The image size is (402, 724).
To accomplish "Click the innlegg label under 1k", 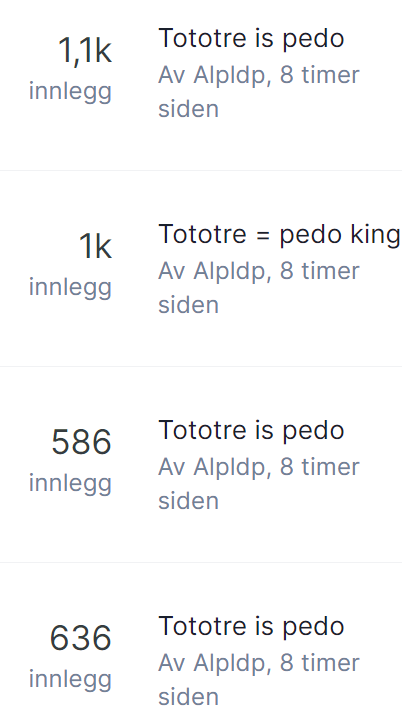I will [x=70, y=287].
